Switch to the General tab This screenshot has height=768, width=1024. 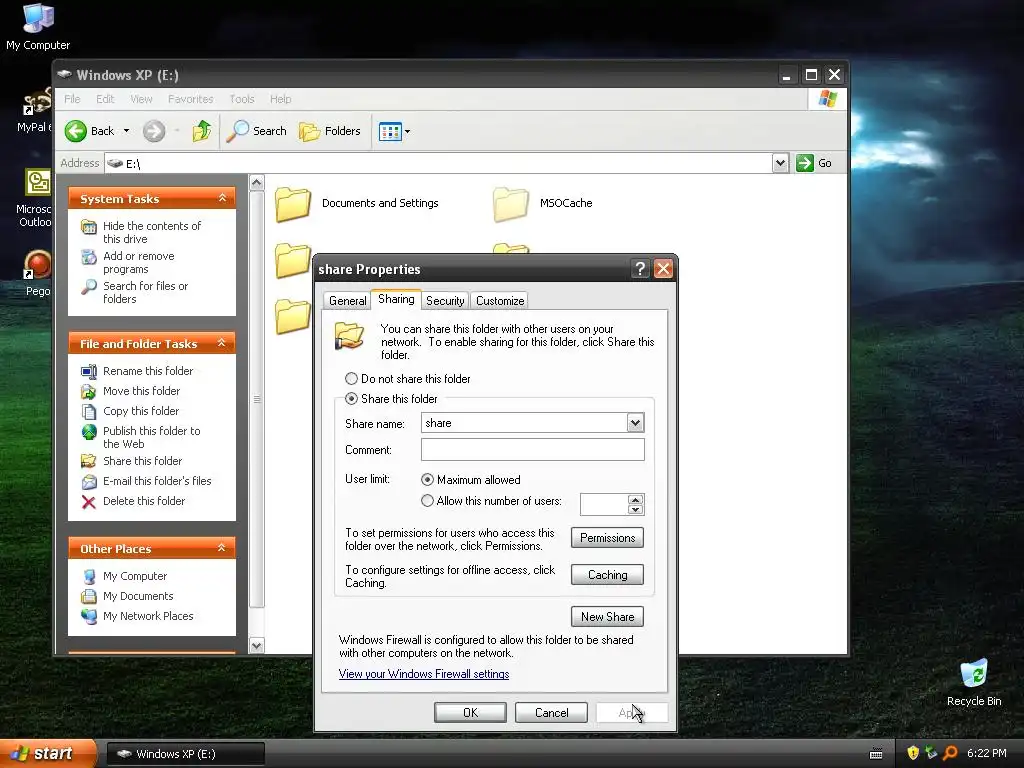pyautogui.click(x=347, y=300)
